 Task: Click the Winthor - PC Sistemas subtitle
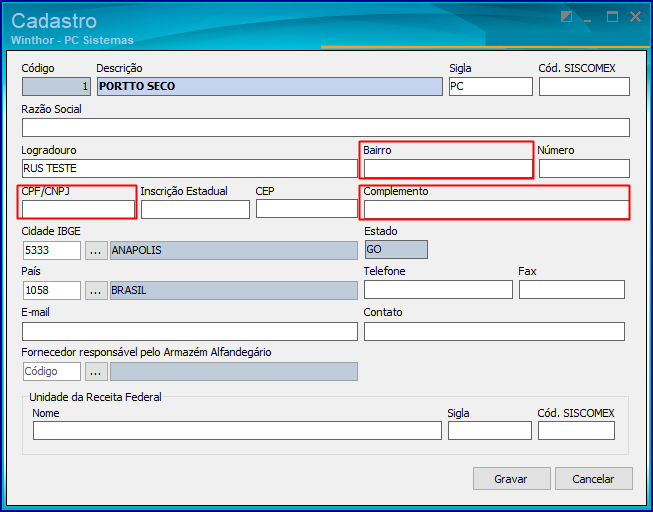pos(72,40)
